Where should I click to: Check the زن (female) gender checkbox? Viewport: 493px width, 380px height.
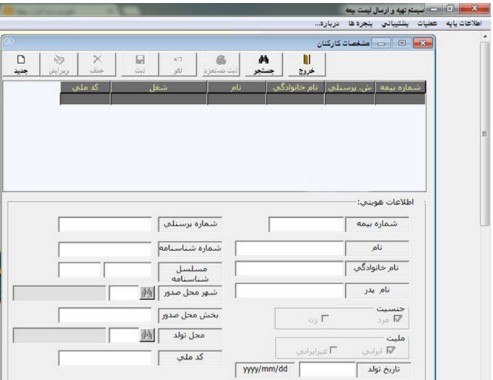pos(325,319)
